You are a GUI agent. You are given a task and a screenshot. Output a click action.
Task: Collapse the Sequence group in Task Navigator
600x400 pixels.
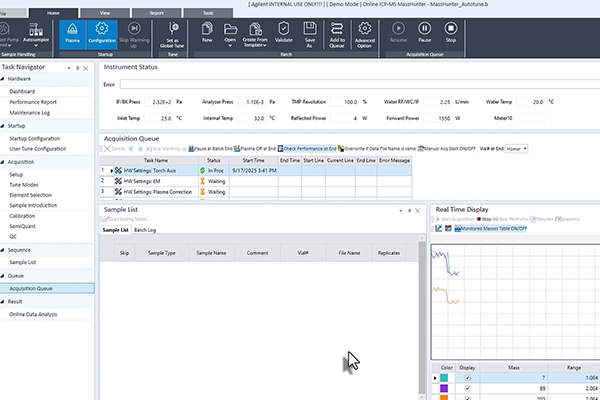tap(3, 250)
